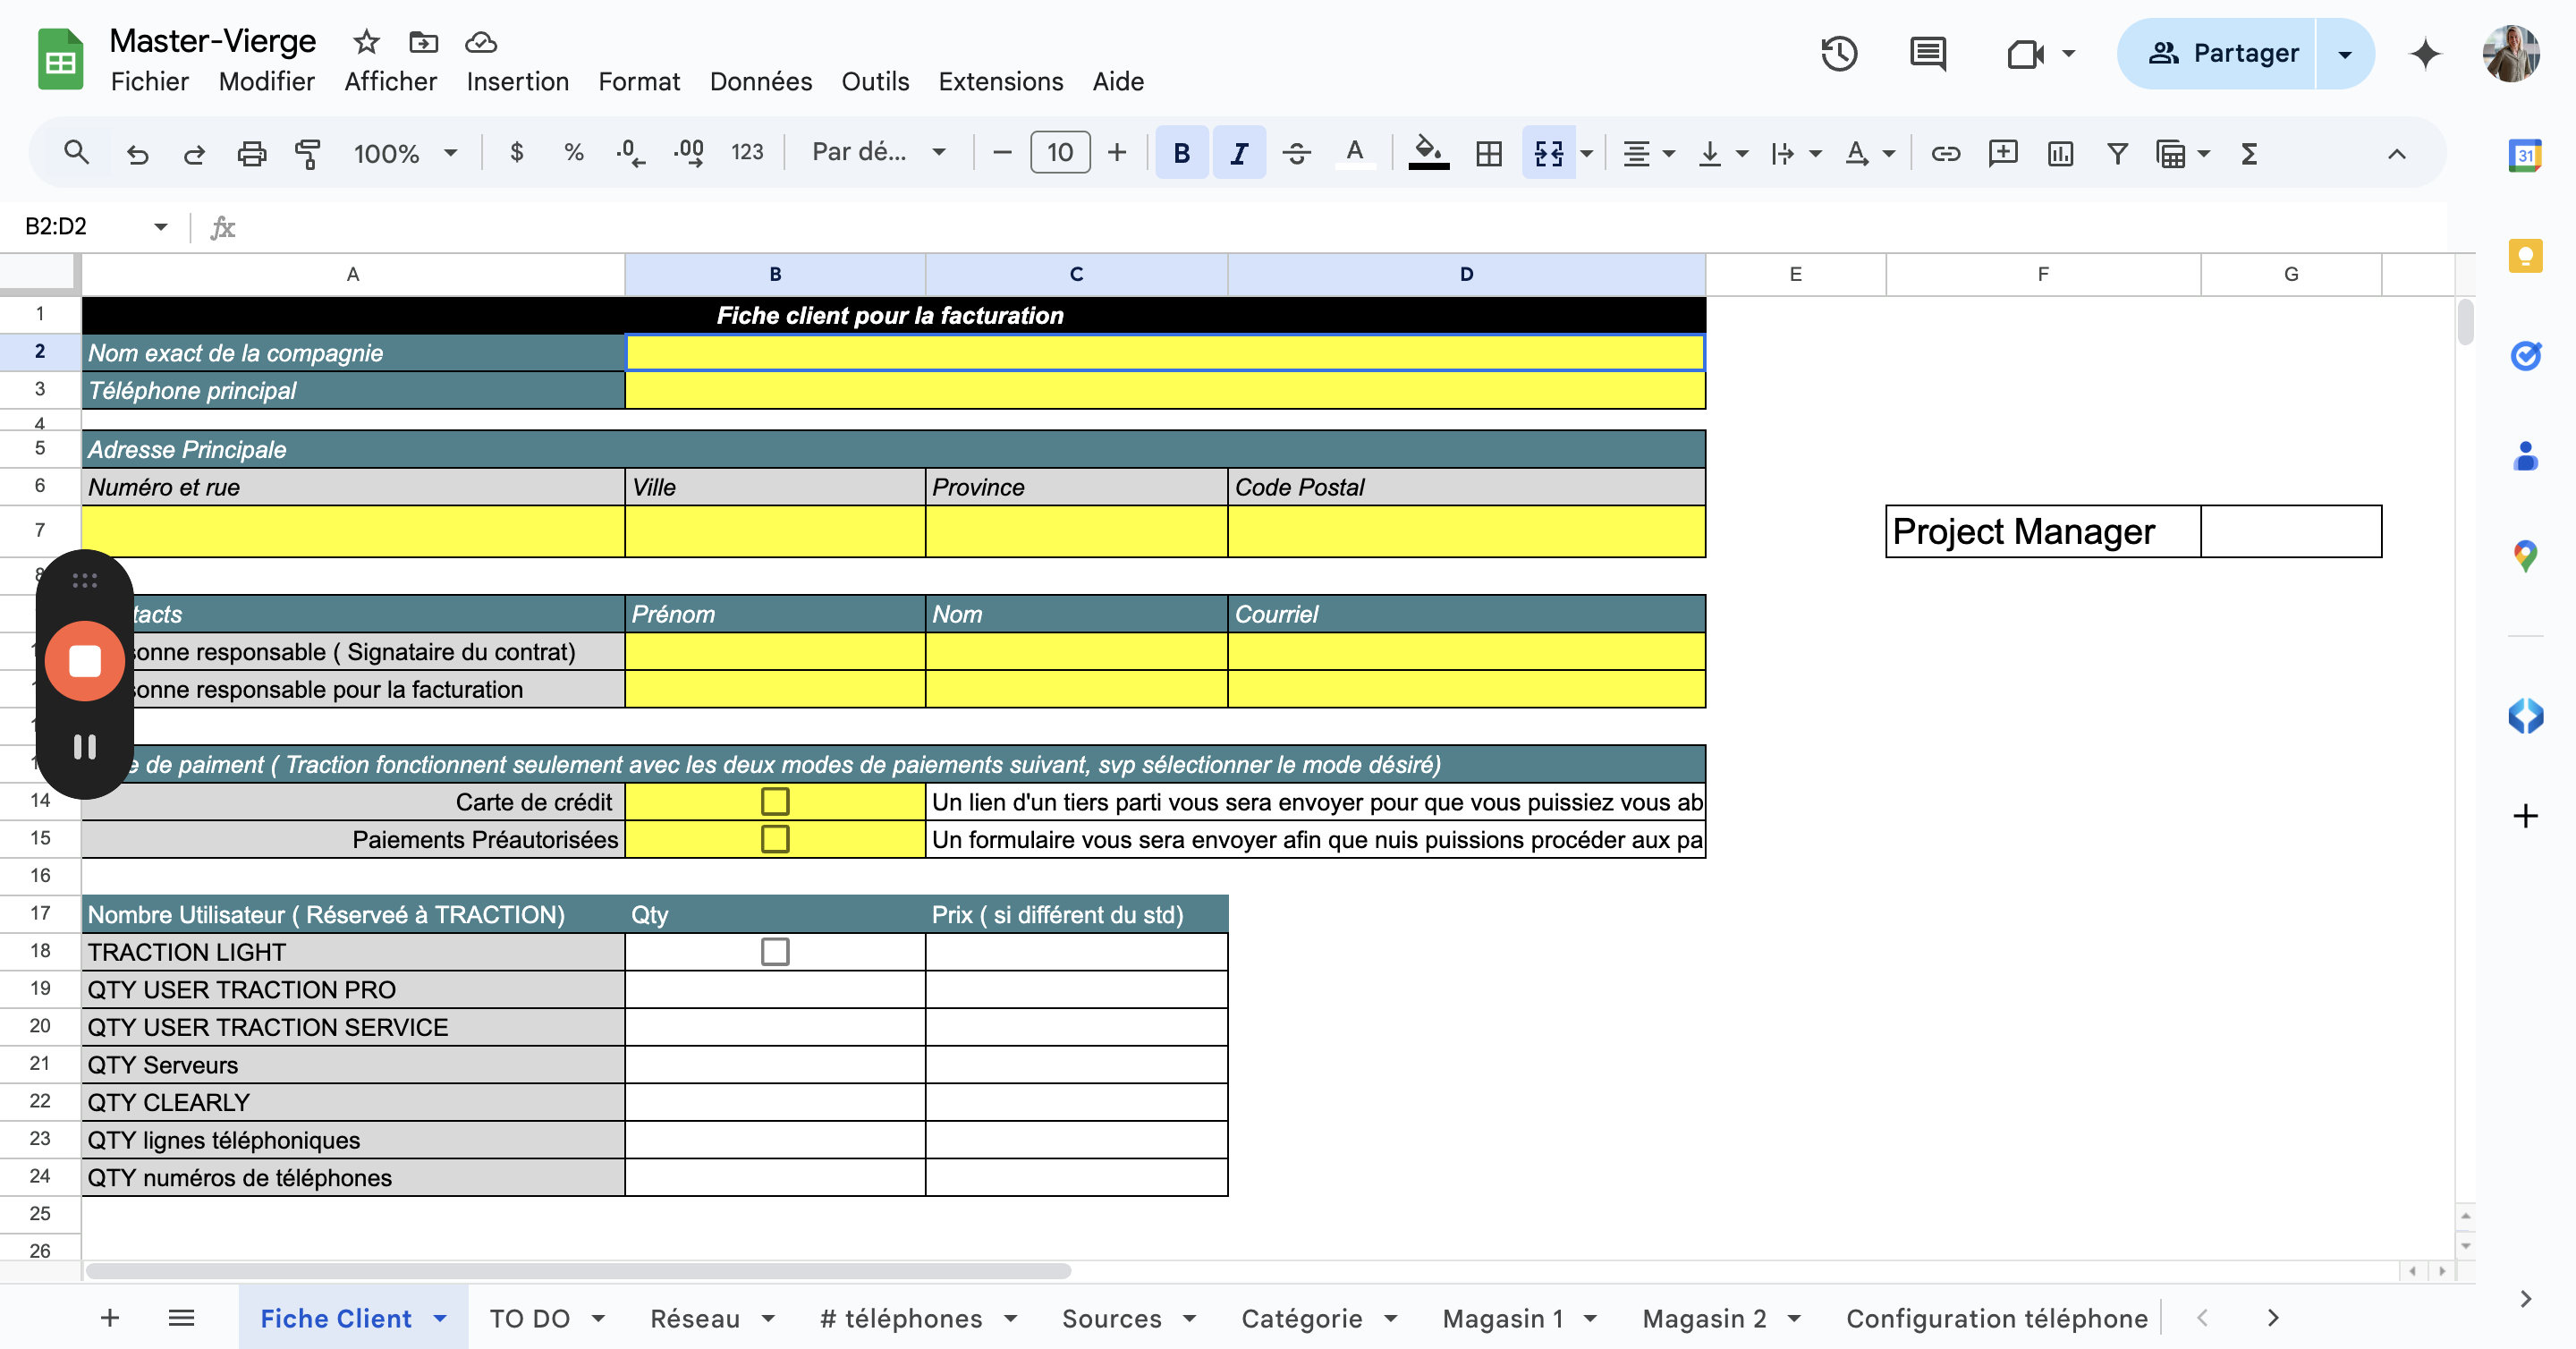The image size is (2576, 1349).
Task: Open the text color picker
Action: coord(1354,153)
